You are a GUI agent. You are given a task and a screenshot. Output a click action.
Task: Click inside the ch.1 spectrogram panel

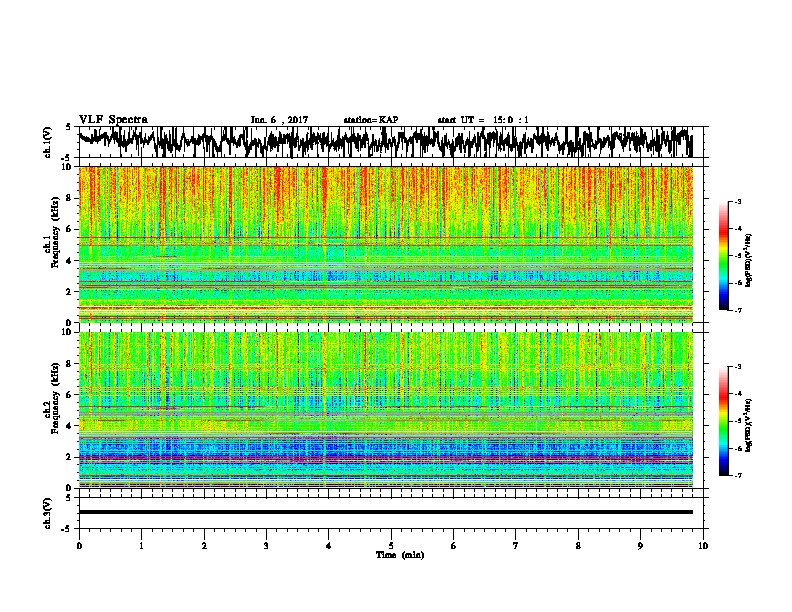click(386, 244)
